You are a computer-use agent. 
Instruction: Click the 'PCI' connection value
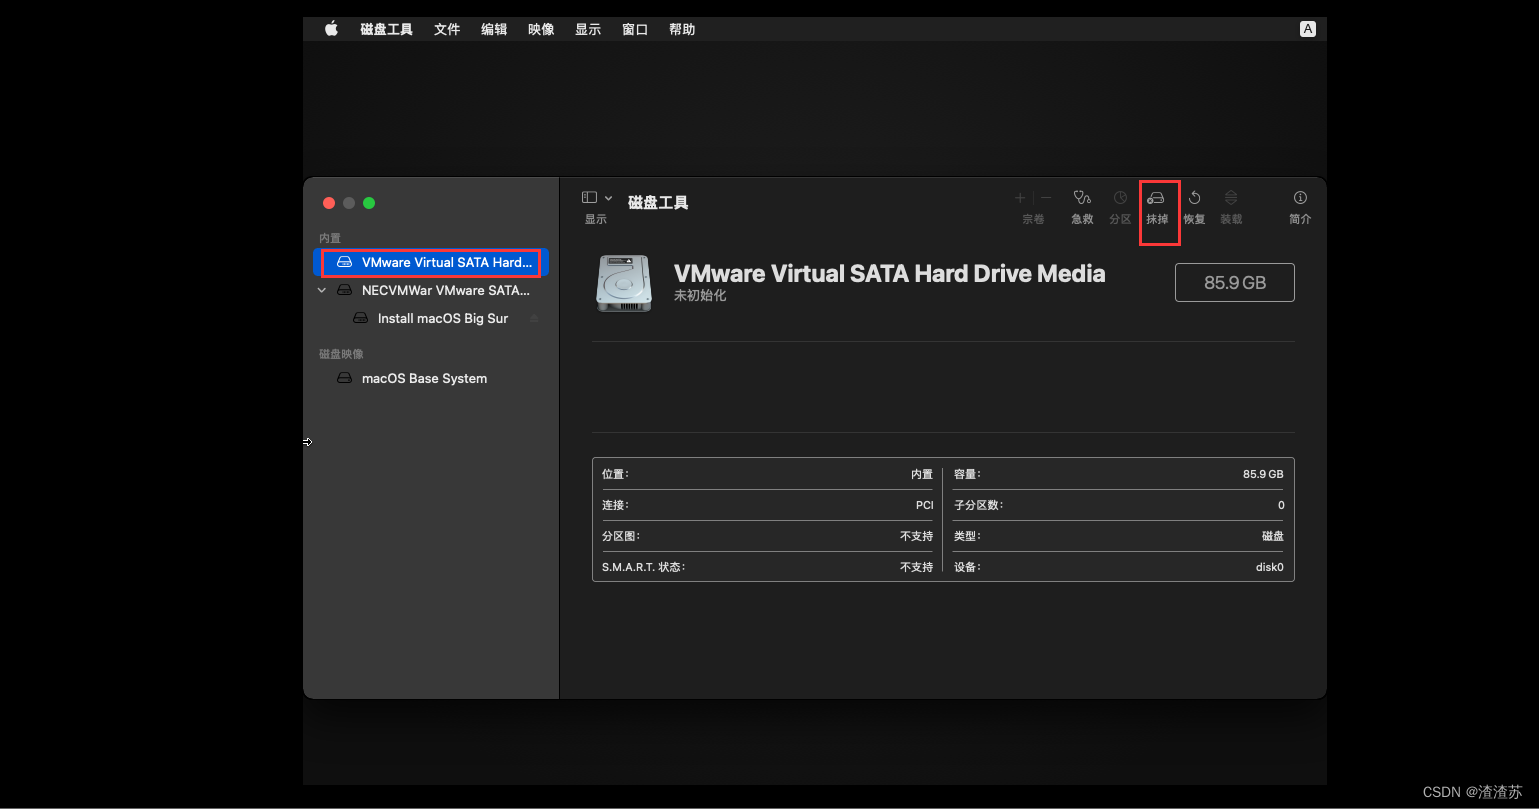[x=925, y=505]
